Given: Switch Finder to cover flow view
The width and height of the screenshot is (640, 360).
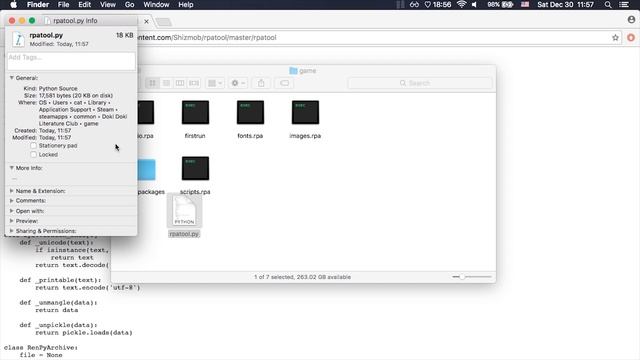Looking at the screenshot, I should [194, 83].
